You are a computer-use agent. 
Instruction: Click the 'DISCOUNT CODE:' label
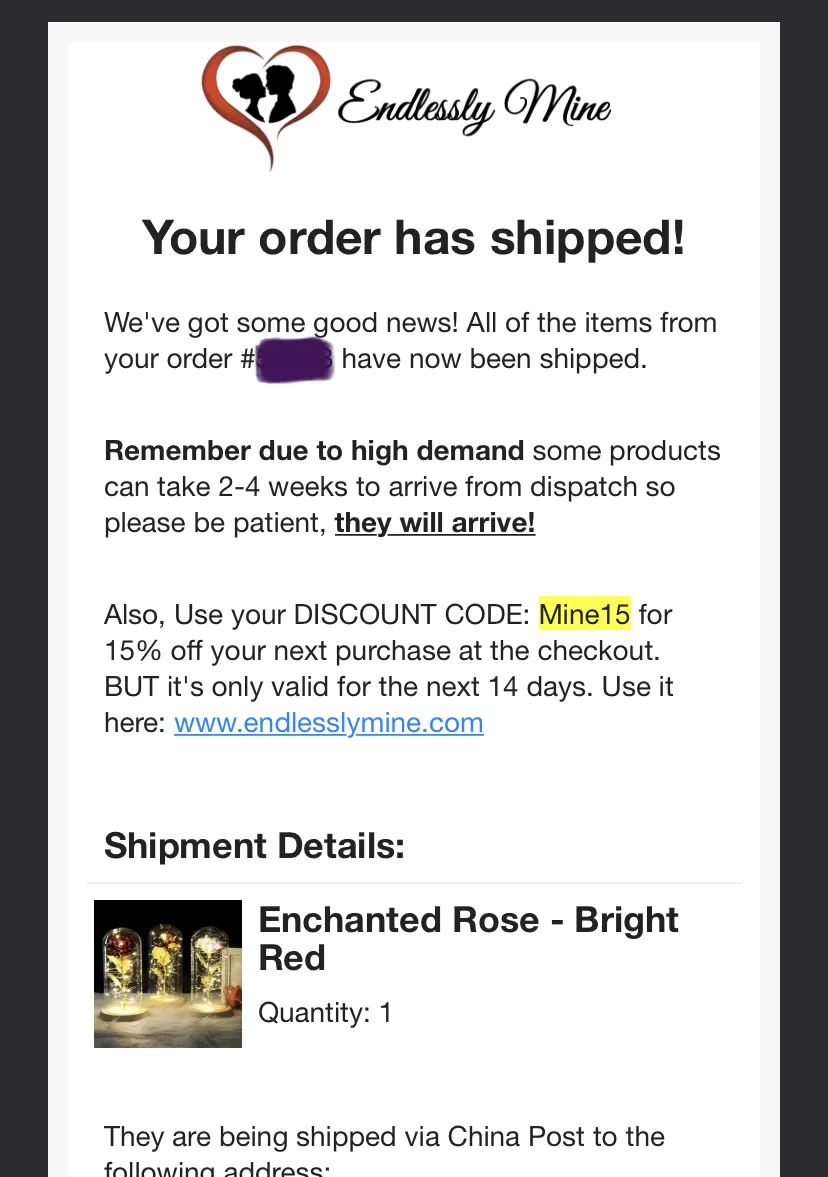coord(412,614)
